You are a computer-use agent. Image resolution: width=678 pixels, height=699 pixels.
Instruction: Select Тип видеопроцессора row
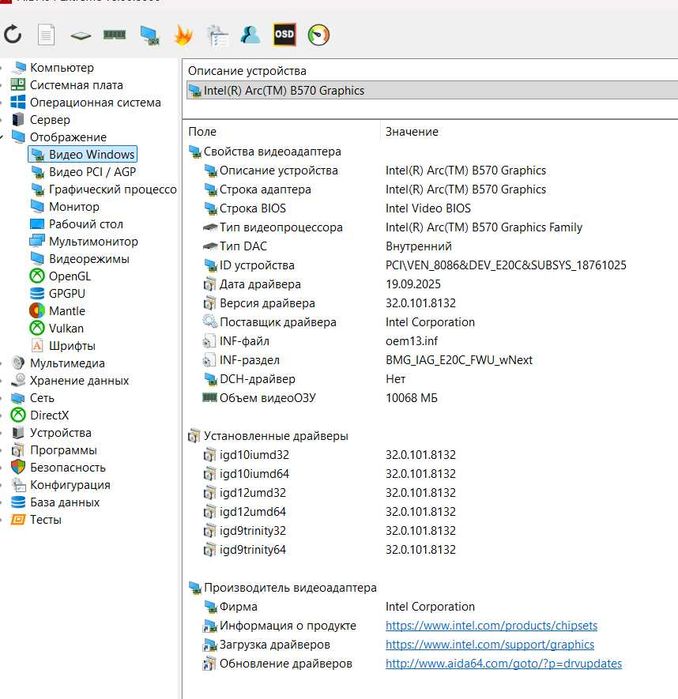point(392,227)
